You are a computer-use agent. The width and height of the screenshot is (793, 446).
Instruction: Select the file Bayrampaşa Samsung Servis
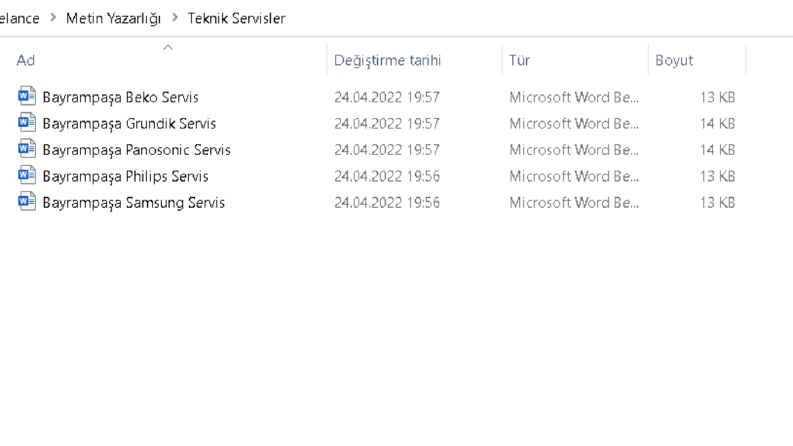pos(134,202)
